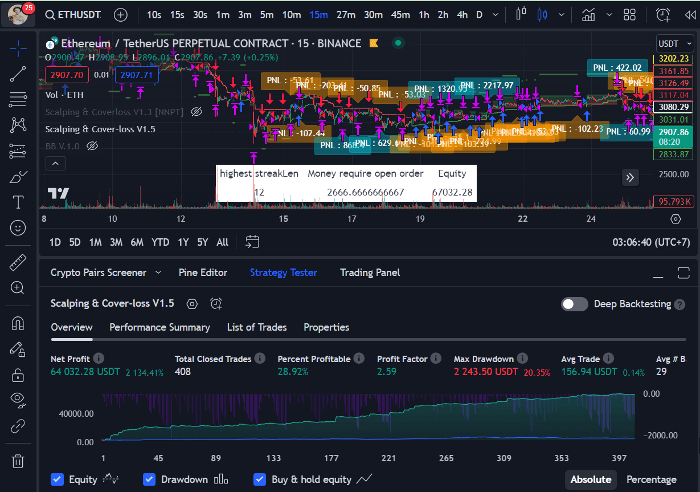The width and height of the screenshot is (700, 492).
Task: Open the Fibonacci tools
Action: [x=18, y=99]
